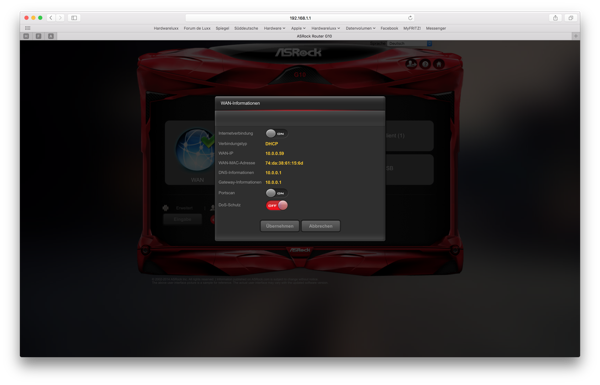Viewport: 600px width, 385px height.
Task: Toggle the Portscan switch
Action: point(276,192)
